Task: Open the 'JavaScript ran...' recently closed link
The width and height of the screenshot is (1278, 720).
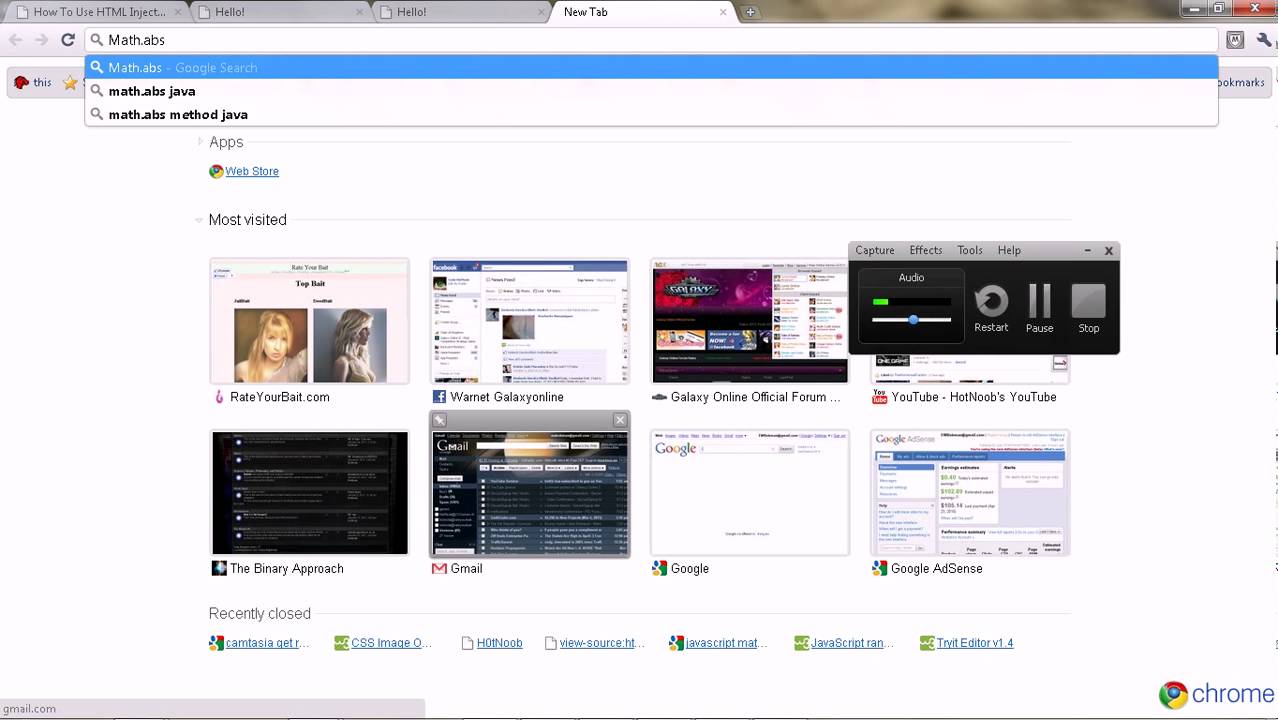Action: tap(852, 643)
